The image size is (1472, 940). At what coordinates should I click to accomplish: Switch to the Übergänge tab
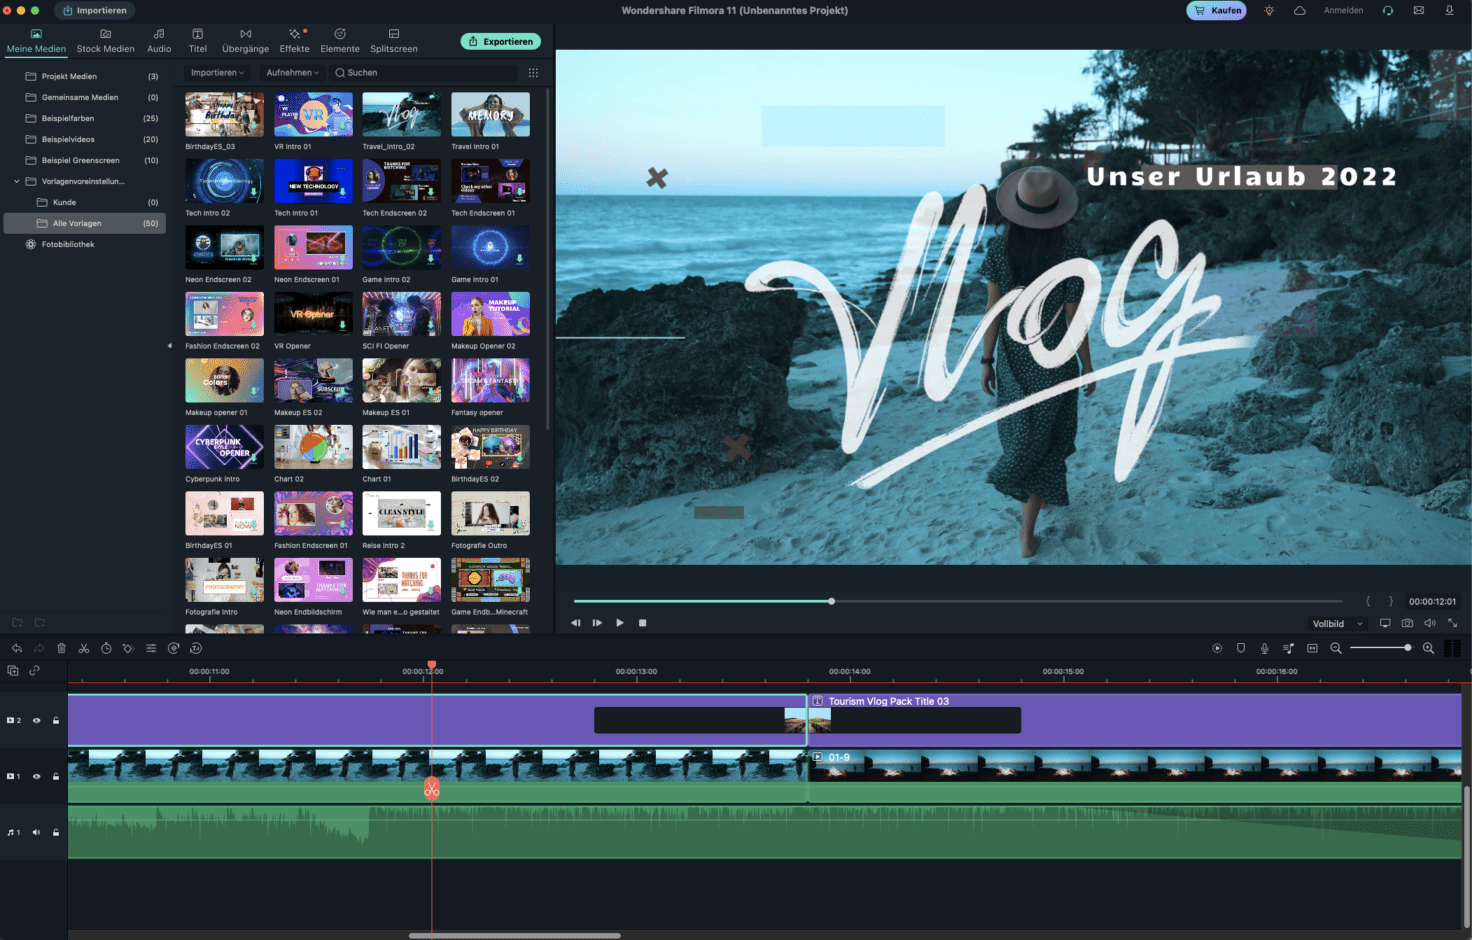pos(245,41)
